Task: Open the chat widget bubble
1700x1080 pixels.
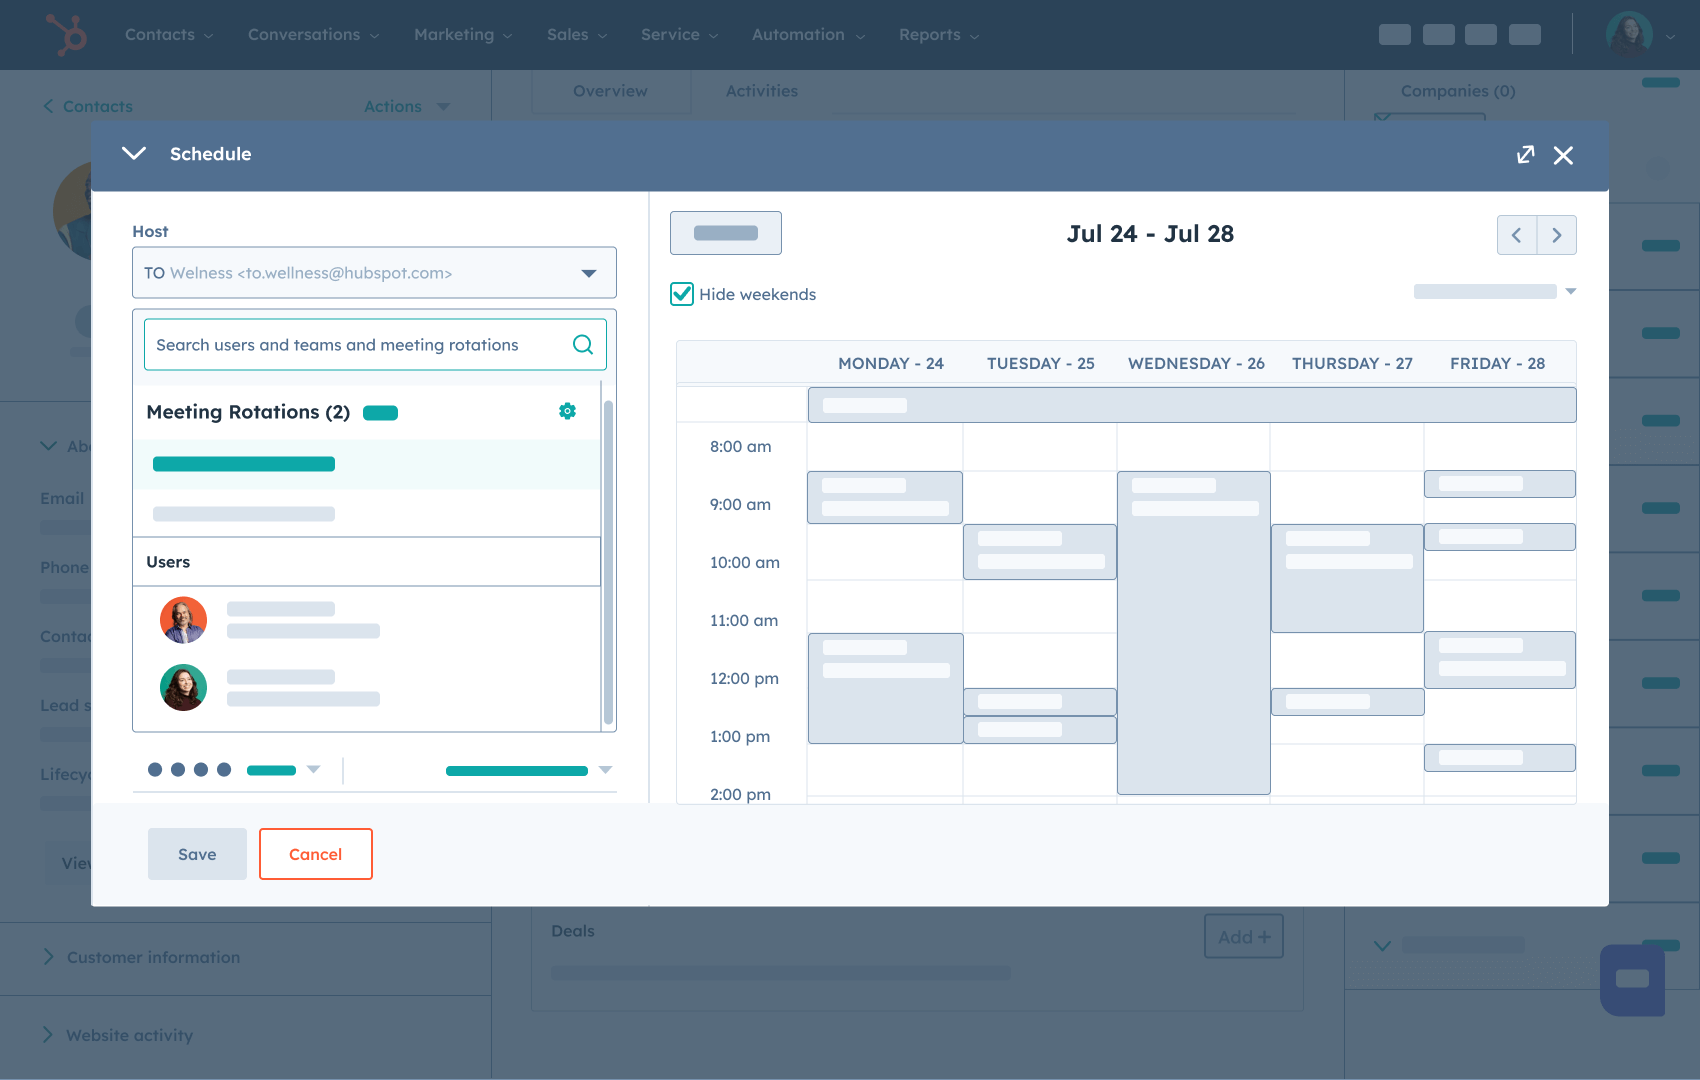Action: 1632,979
